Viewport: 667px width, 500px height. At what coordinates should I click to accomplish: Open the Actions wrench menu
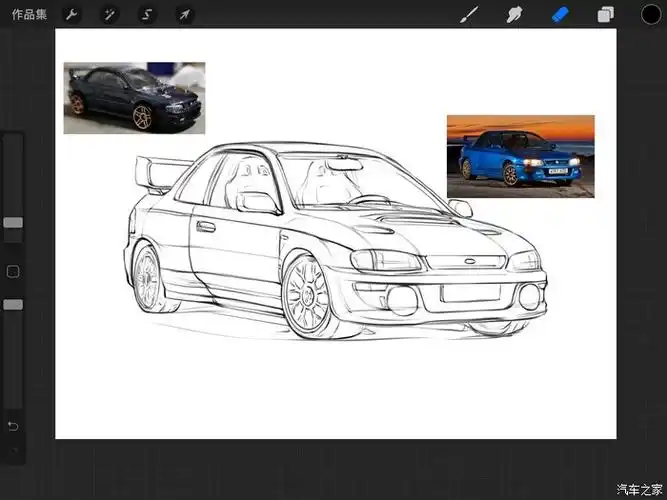pyautogui.click(x=71, y=14)
